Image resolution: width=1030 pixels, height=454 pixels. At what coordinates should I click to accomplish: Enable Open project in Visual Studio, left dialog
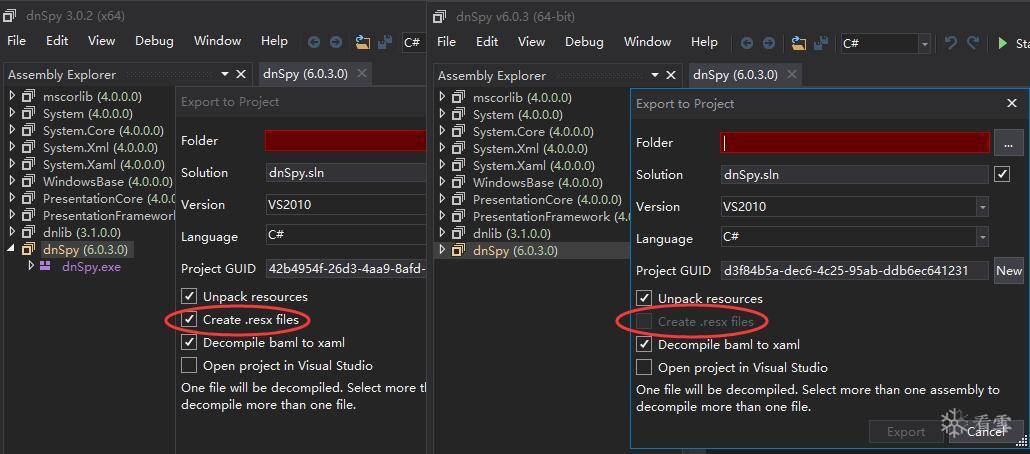pos(189,365)
